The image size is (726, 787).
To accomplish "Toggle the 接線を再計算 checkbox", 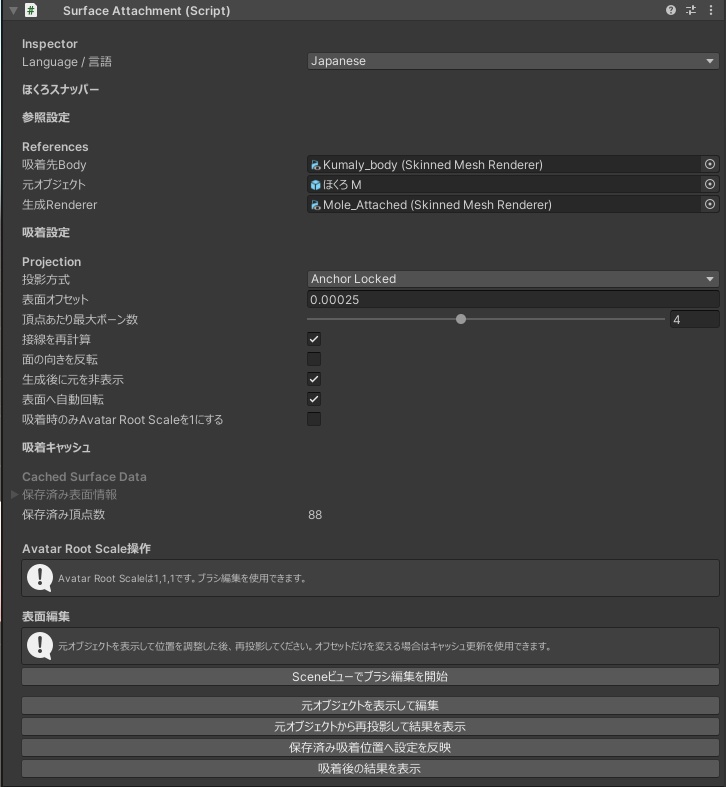I will (x=314, y=339).
